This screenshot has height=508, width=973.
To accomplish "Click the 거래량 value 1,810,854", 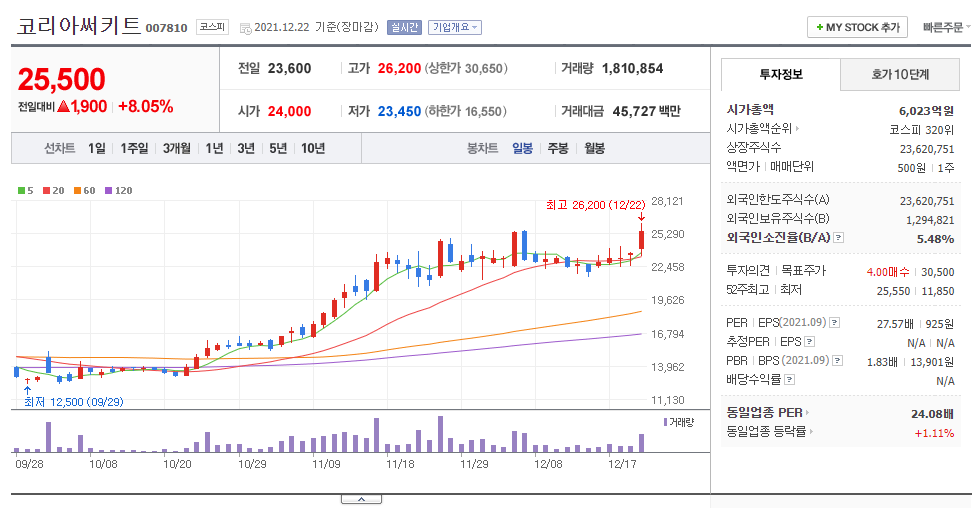I will (x=632, y=68).
